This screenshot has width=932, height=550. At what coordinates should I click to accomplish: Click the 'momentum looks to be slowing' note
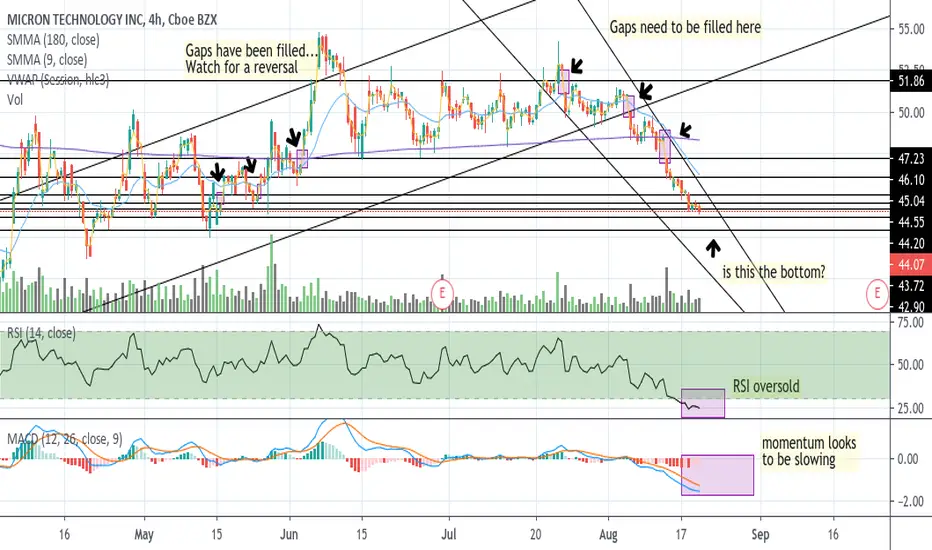point(809,451)
